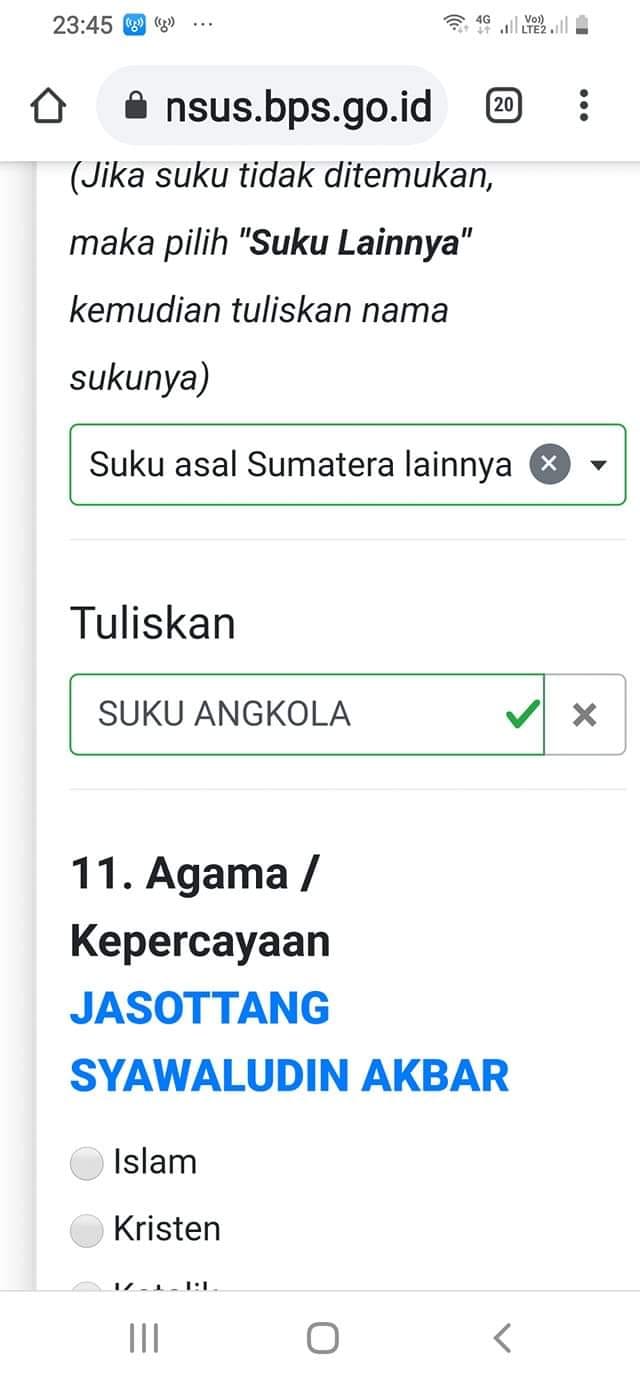Tap the name JASOTTANG SYAWALUDIN AKBAR

pos(289,1042)
